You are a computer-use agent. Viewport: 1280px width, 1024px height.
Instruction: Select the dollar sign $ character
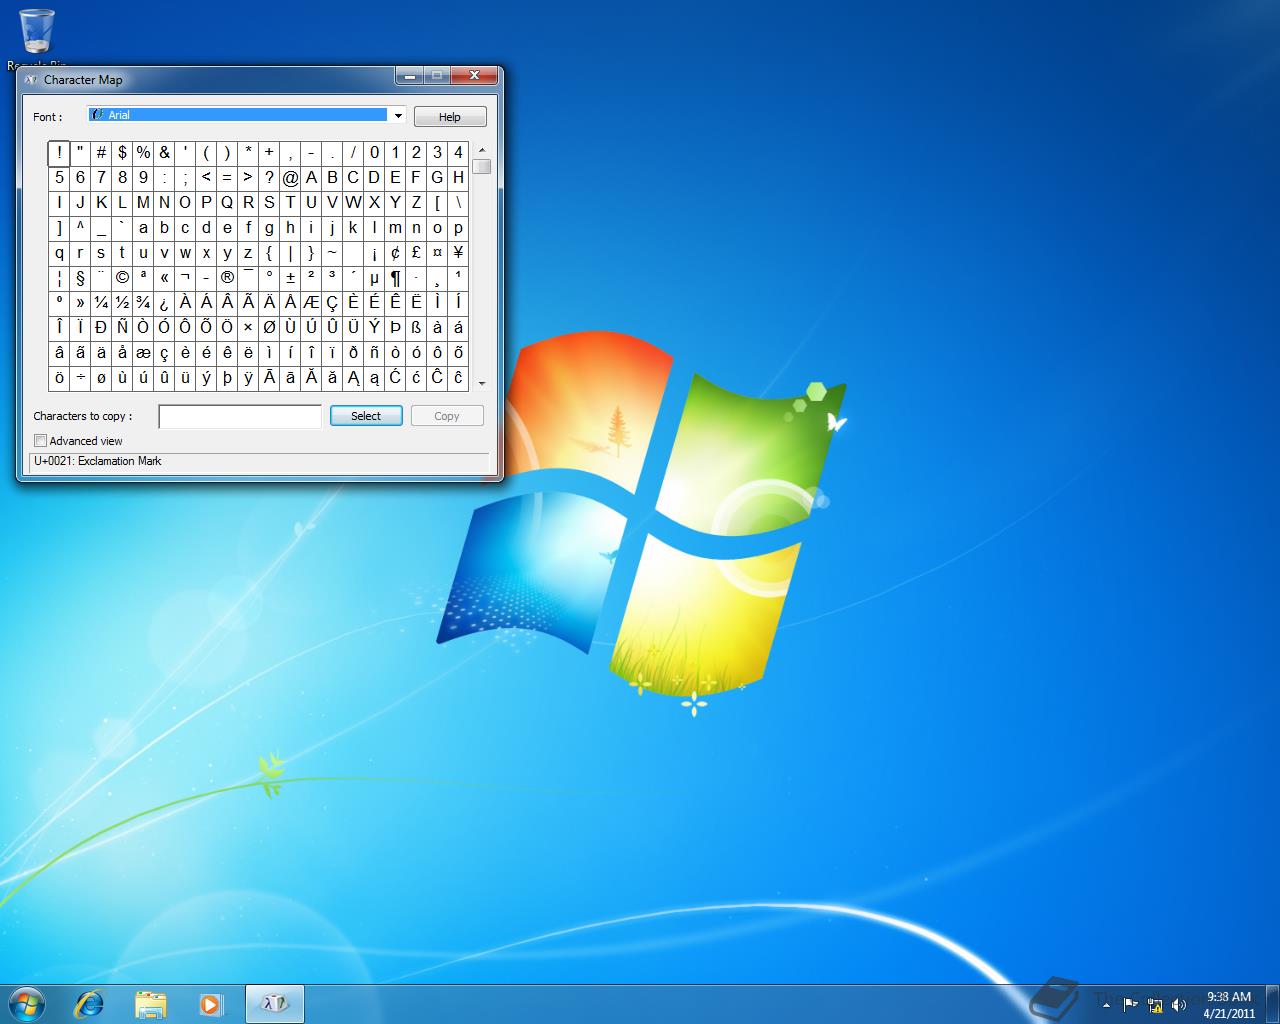(122, 153)
